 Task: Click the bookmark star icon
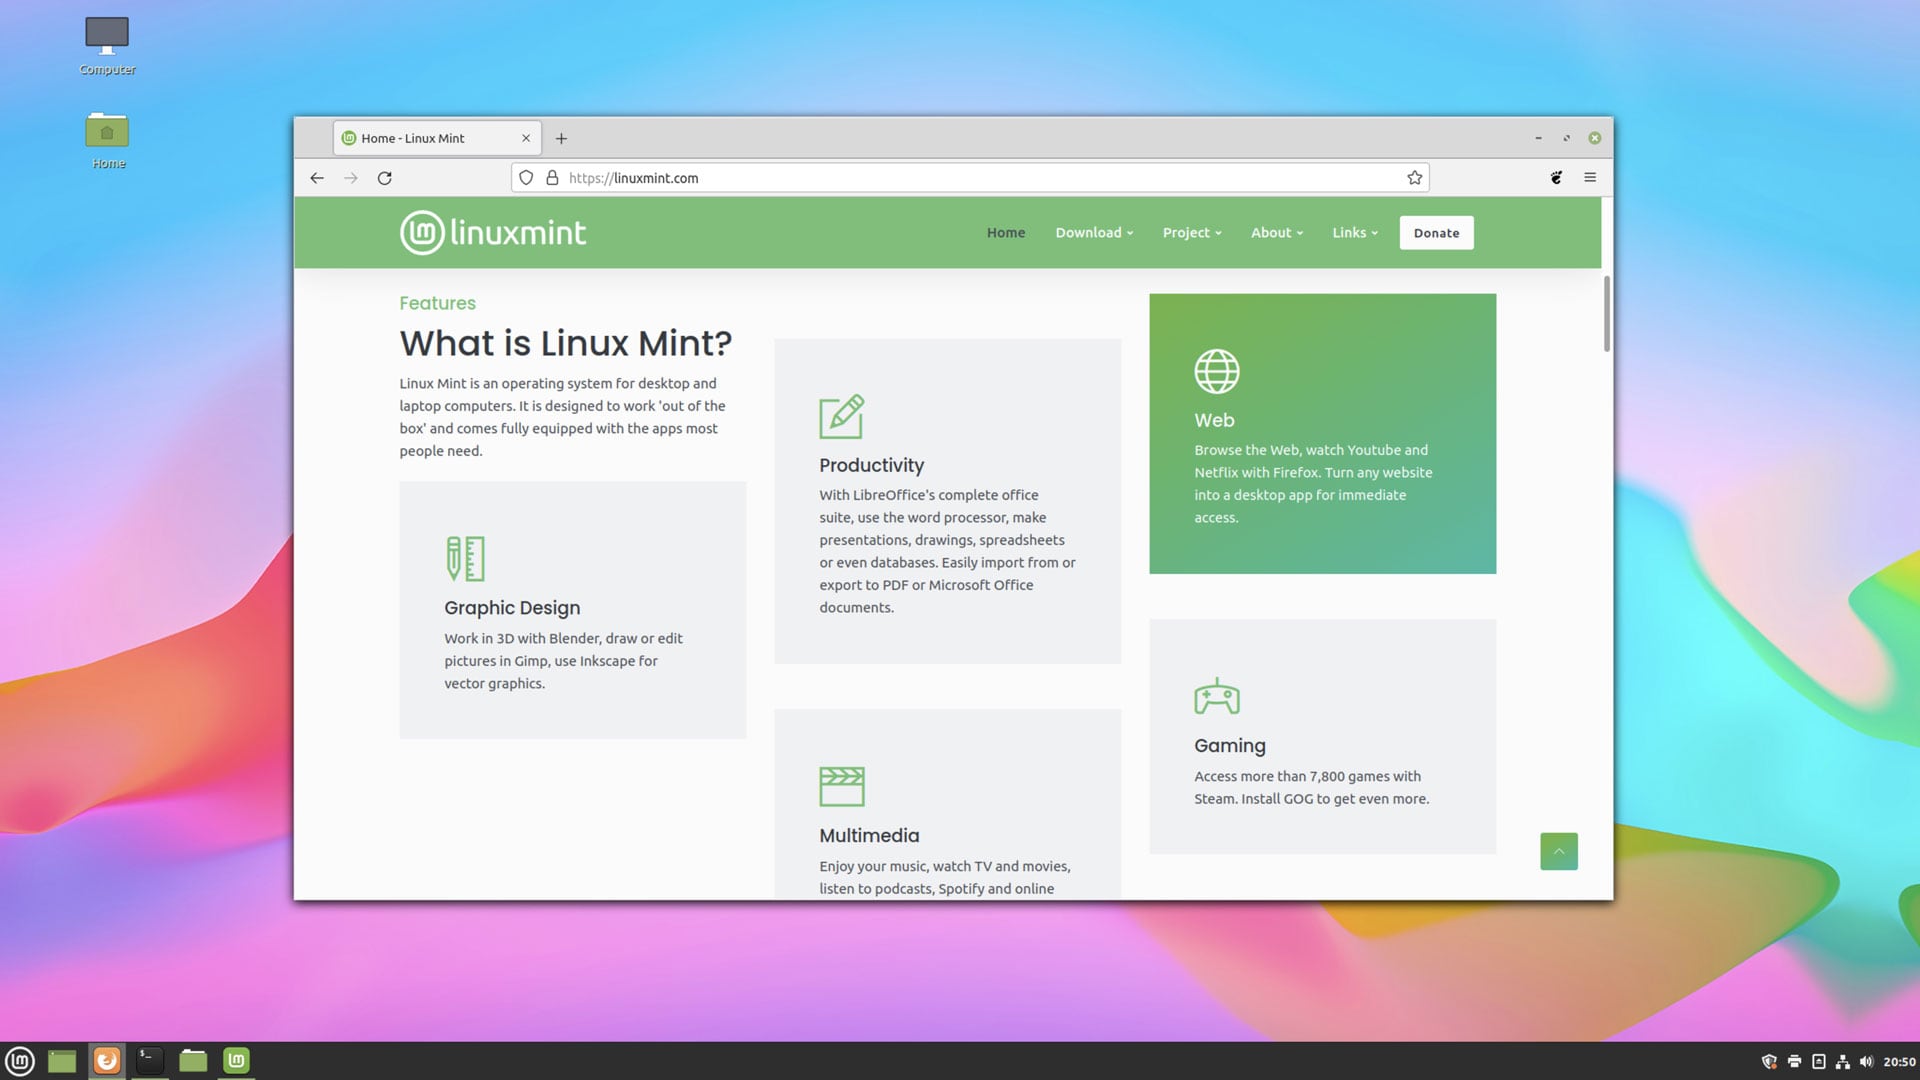(1414, 177)
